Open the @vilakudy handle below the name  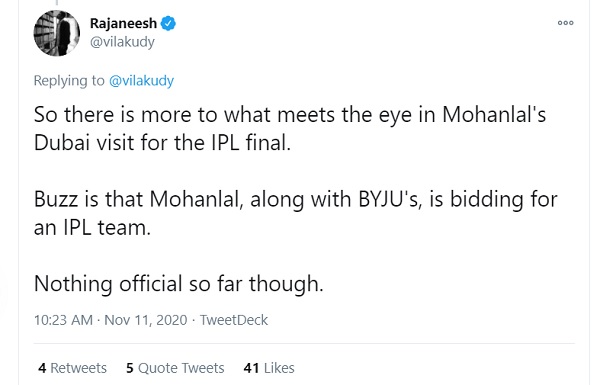coord(122,42)
